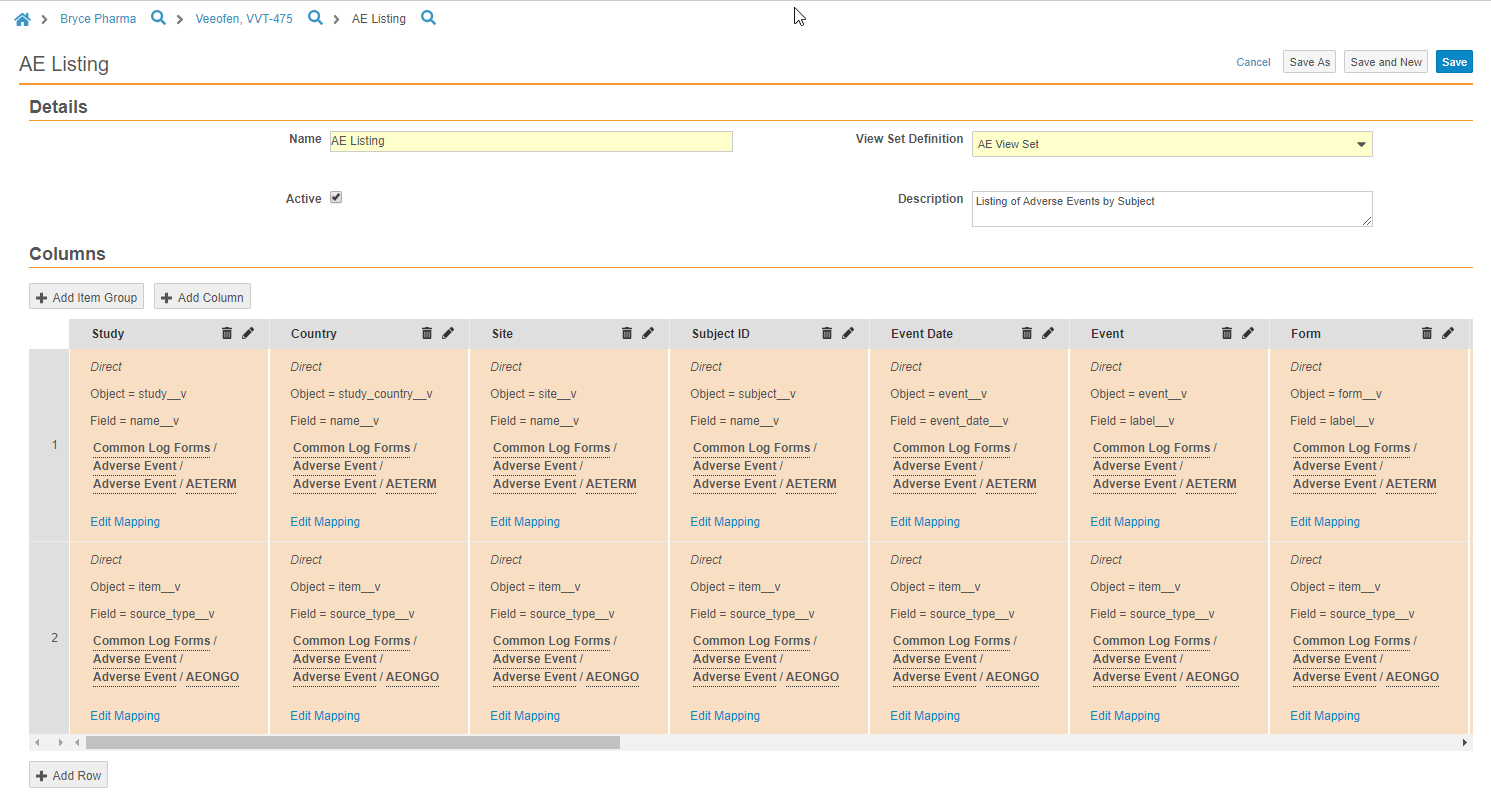Click the Add Item Group button
1491x794 pixels.
coord(86,297)
